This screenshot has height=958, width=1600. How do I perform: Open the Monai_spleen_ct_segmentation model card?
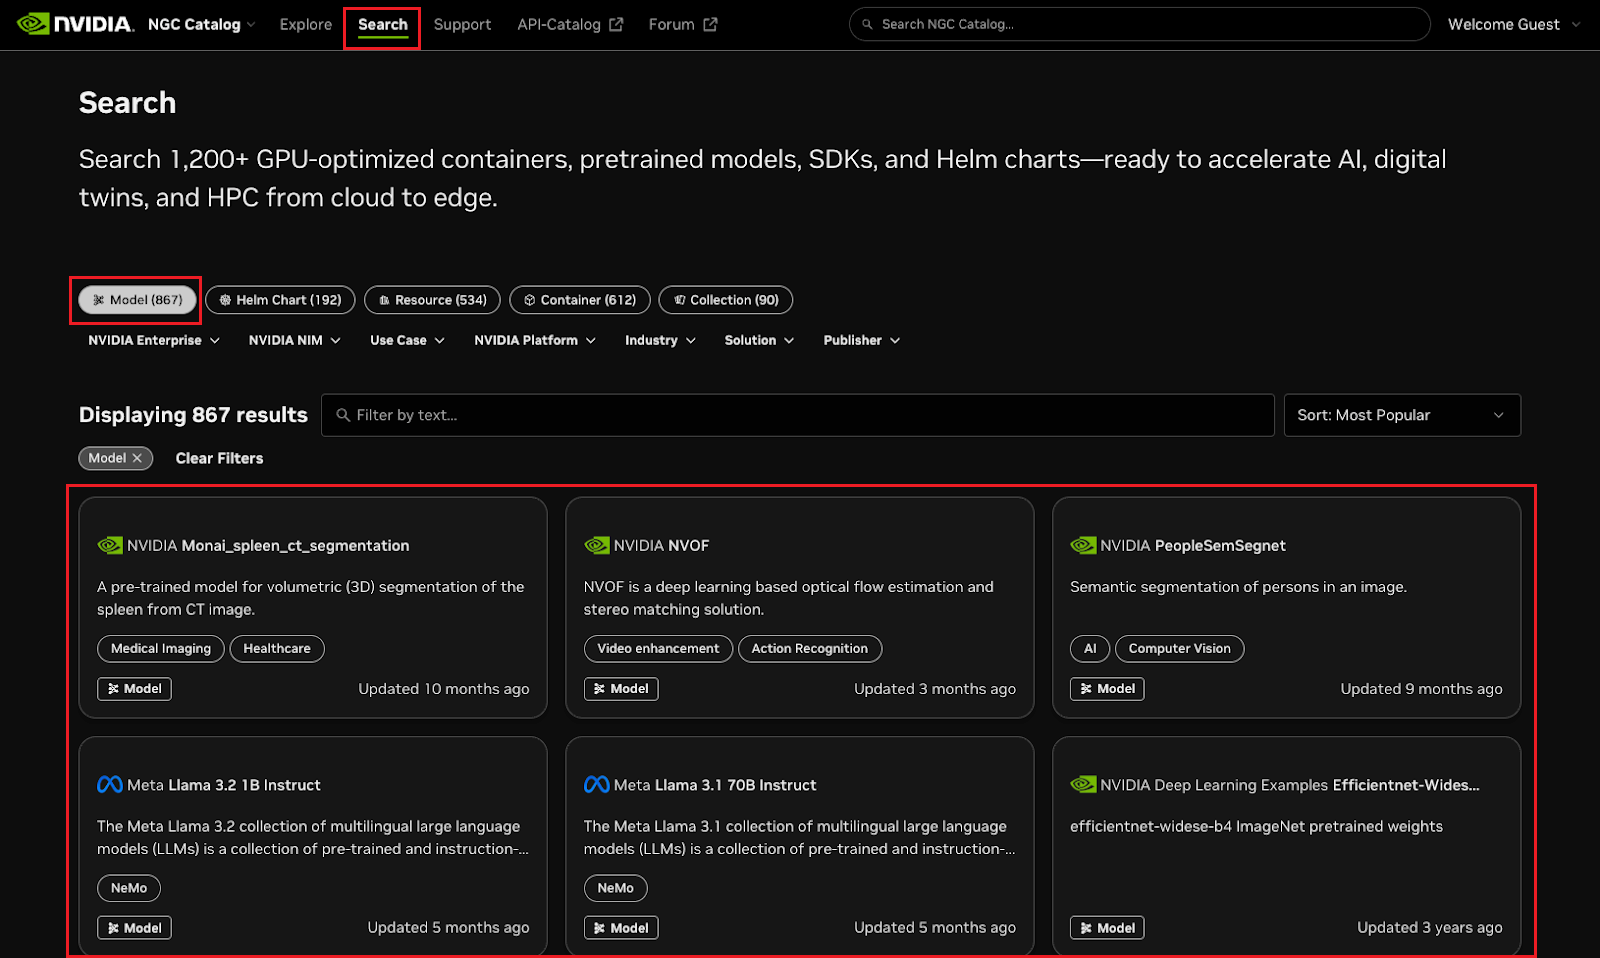pos(313,608)
